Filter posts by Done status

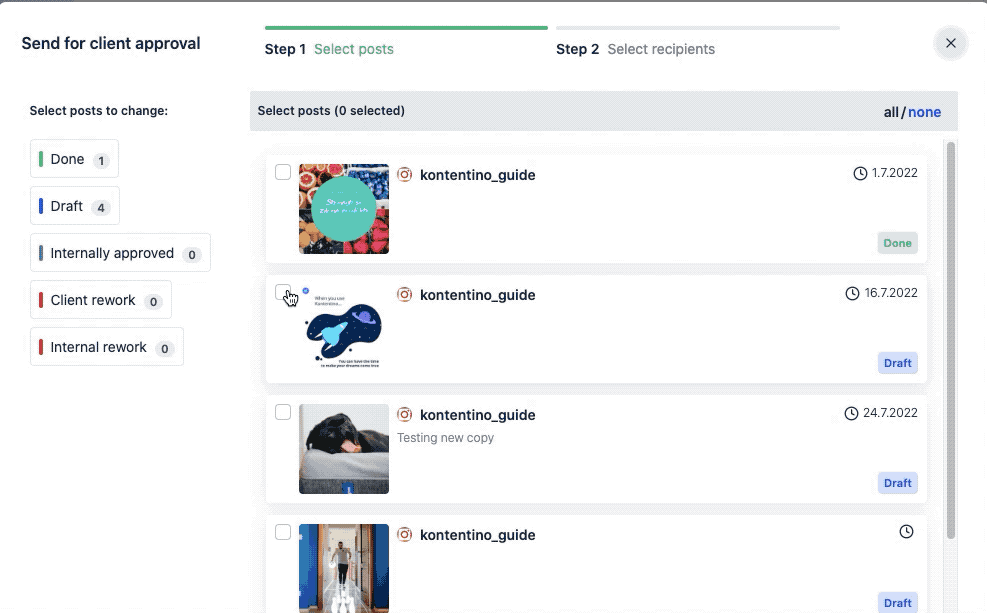click(74, 159)
